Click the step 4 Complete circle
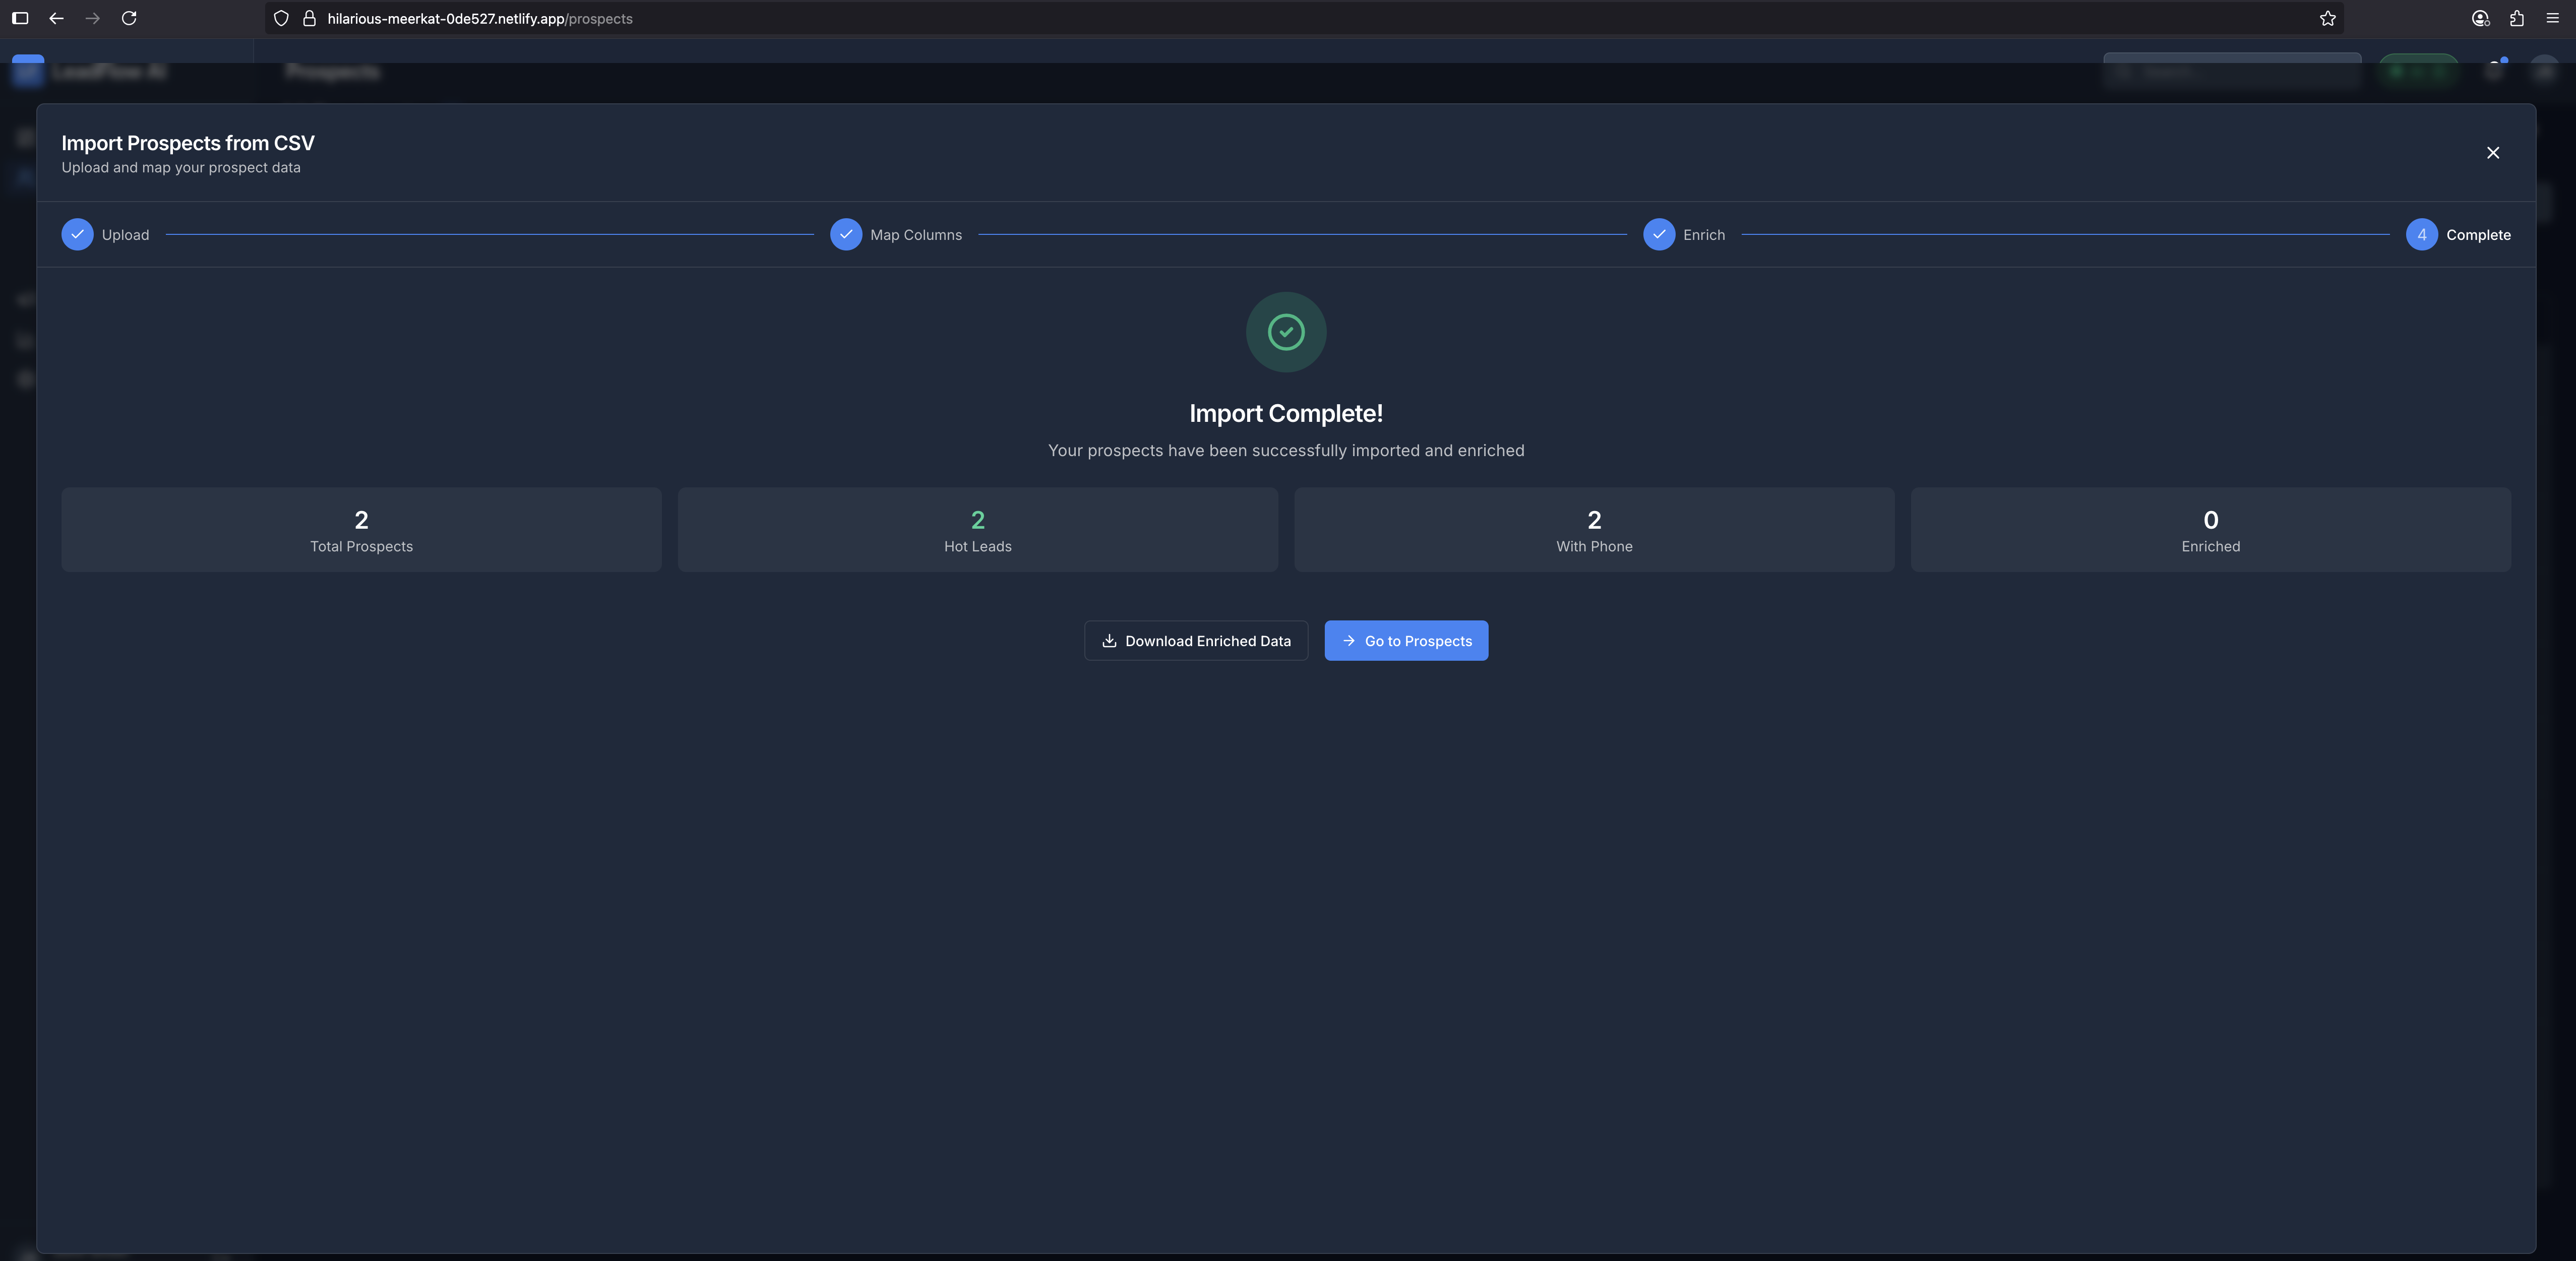The image size is (2576, 1261). pos(2421,235)
